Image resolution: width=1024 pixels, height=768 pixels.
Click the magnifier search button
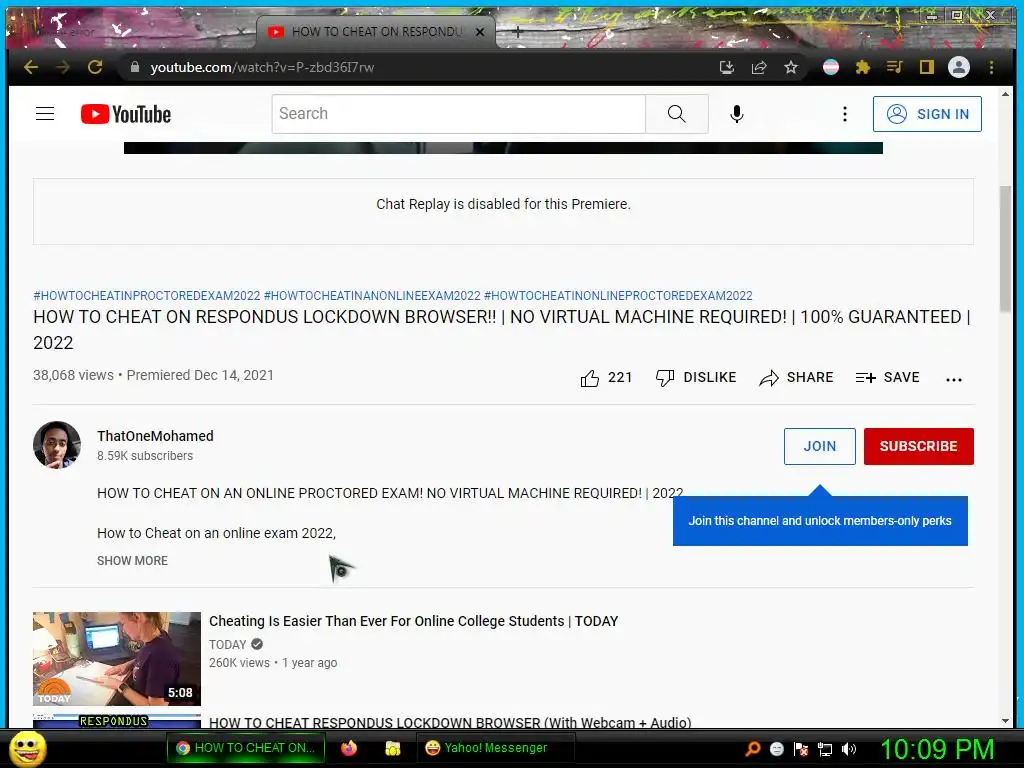click(677, 114)
